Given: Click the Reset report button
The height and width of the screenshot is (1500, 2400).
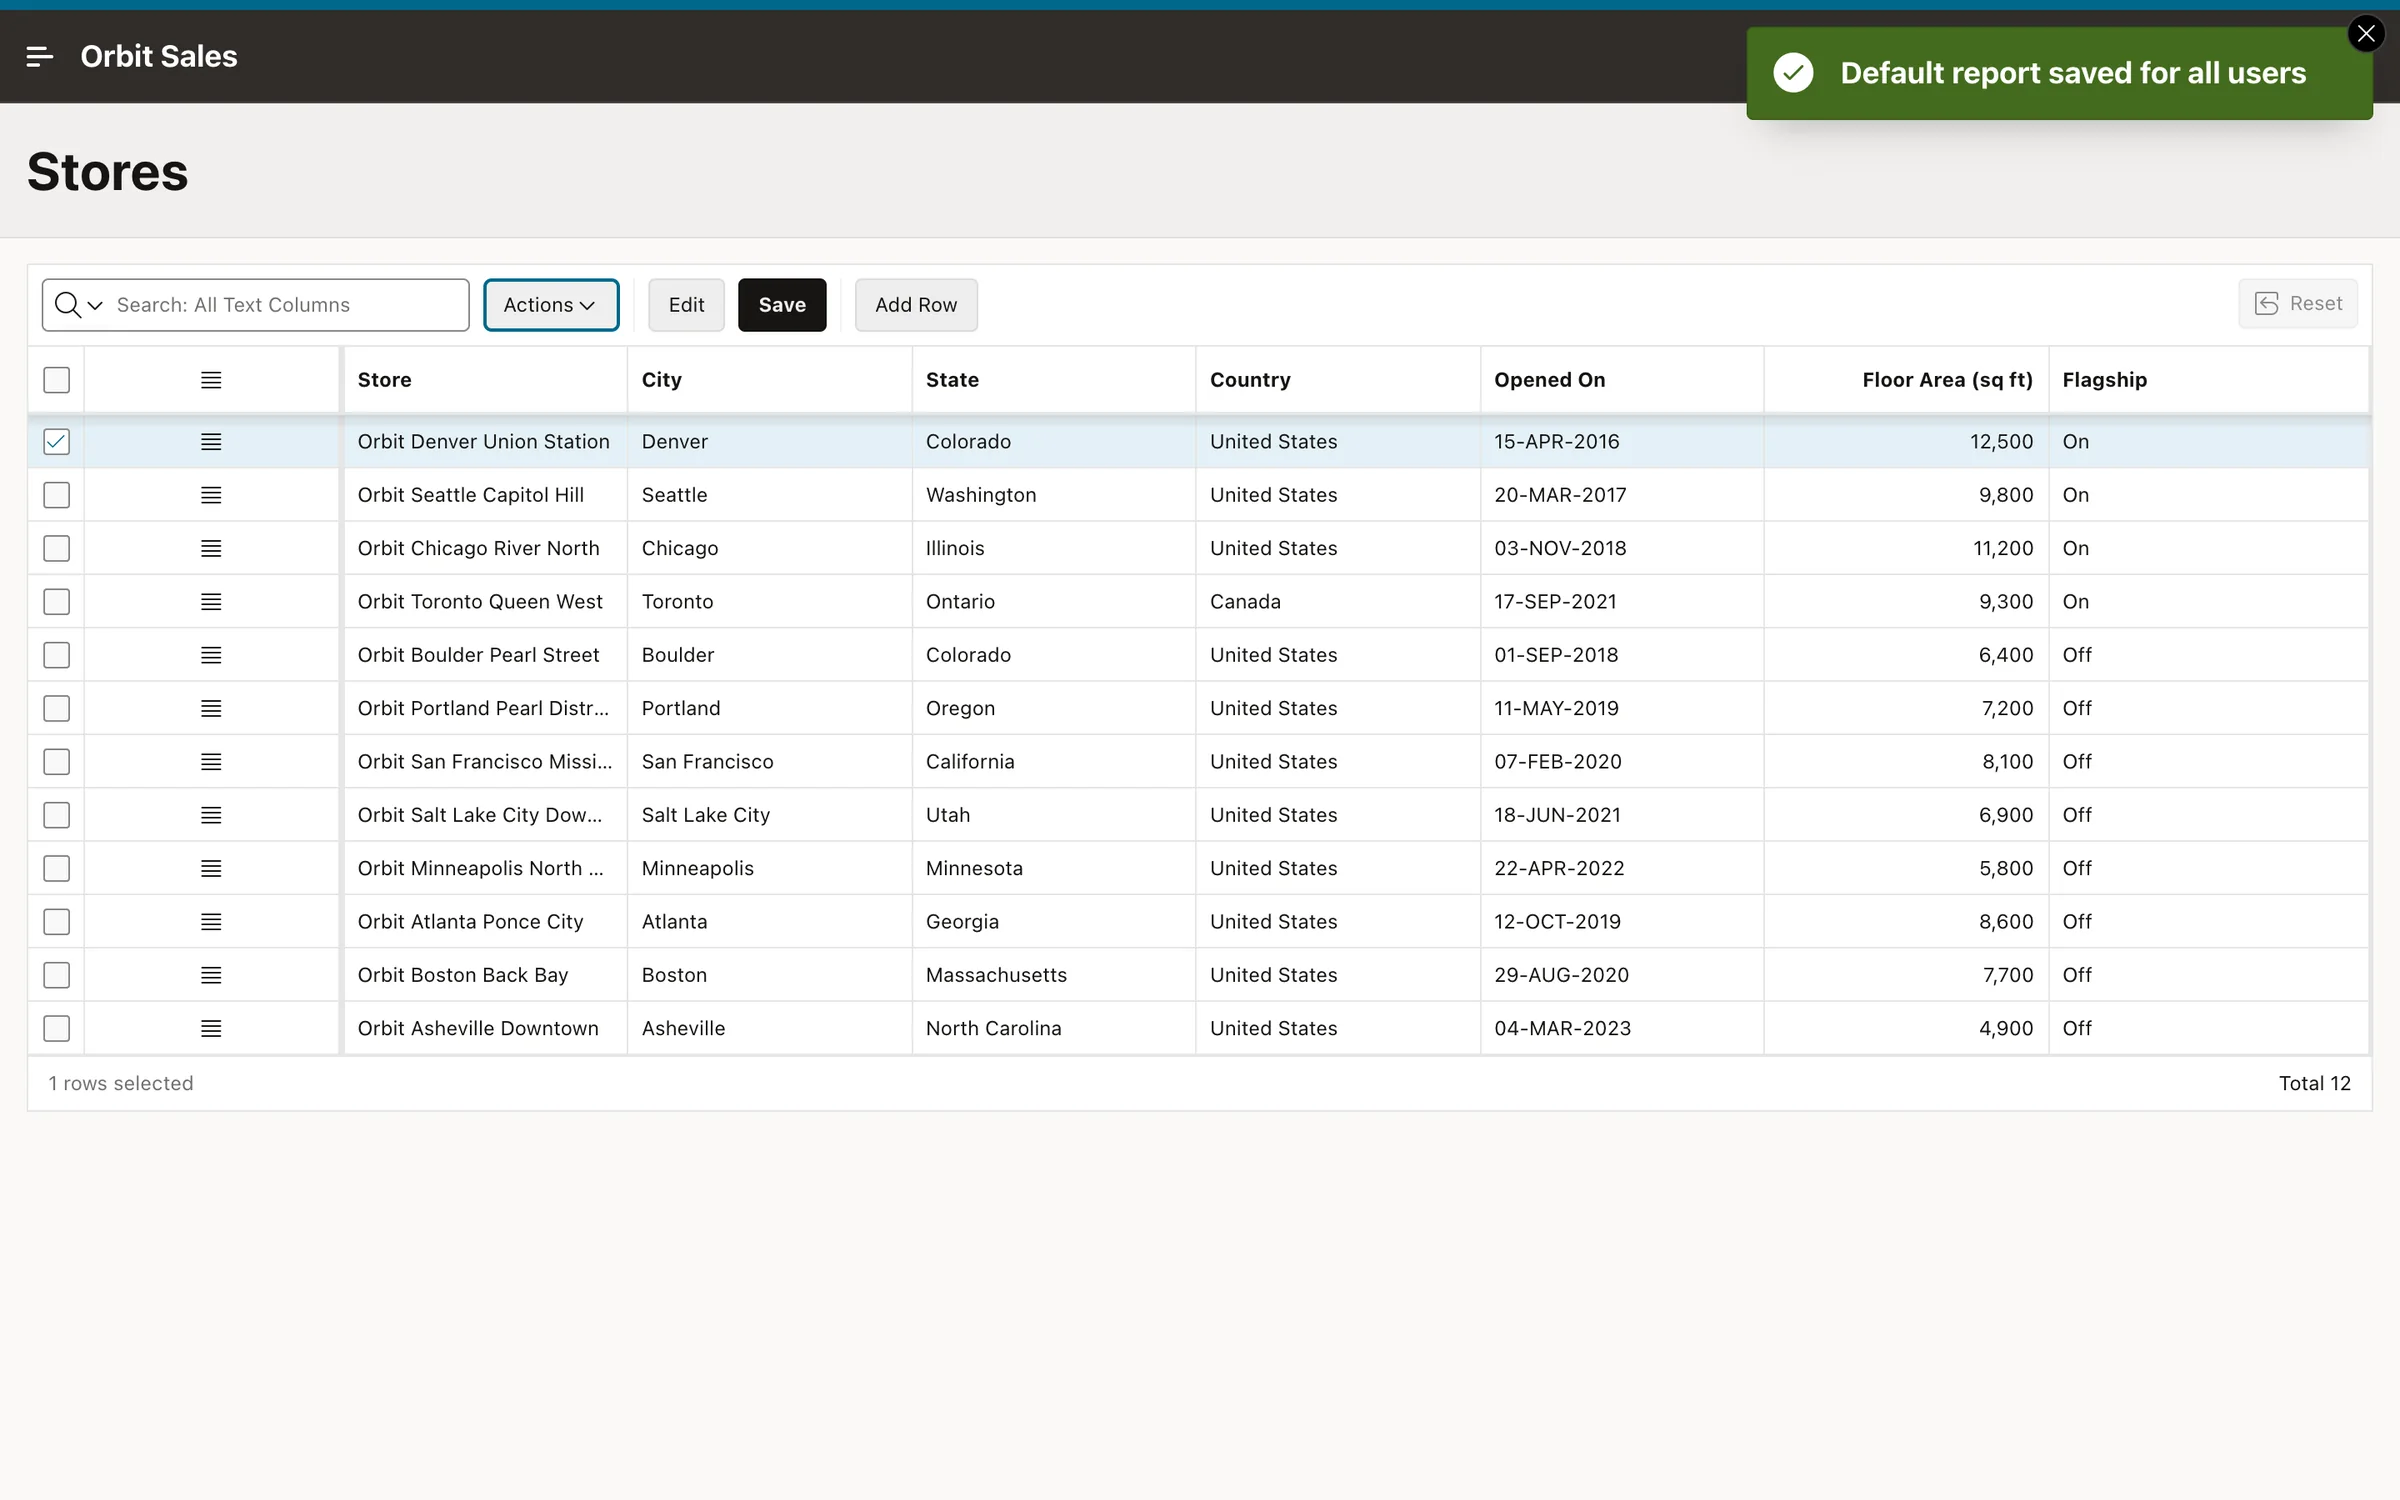Looking at the screenshot, I should click(2298, 304).
